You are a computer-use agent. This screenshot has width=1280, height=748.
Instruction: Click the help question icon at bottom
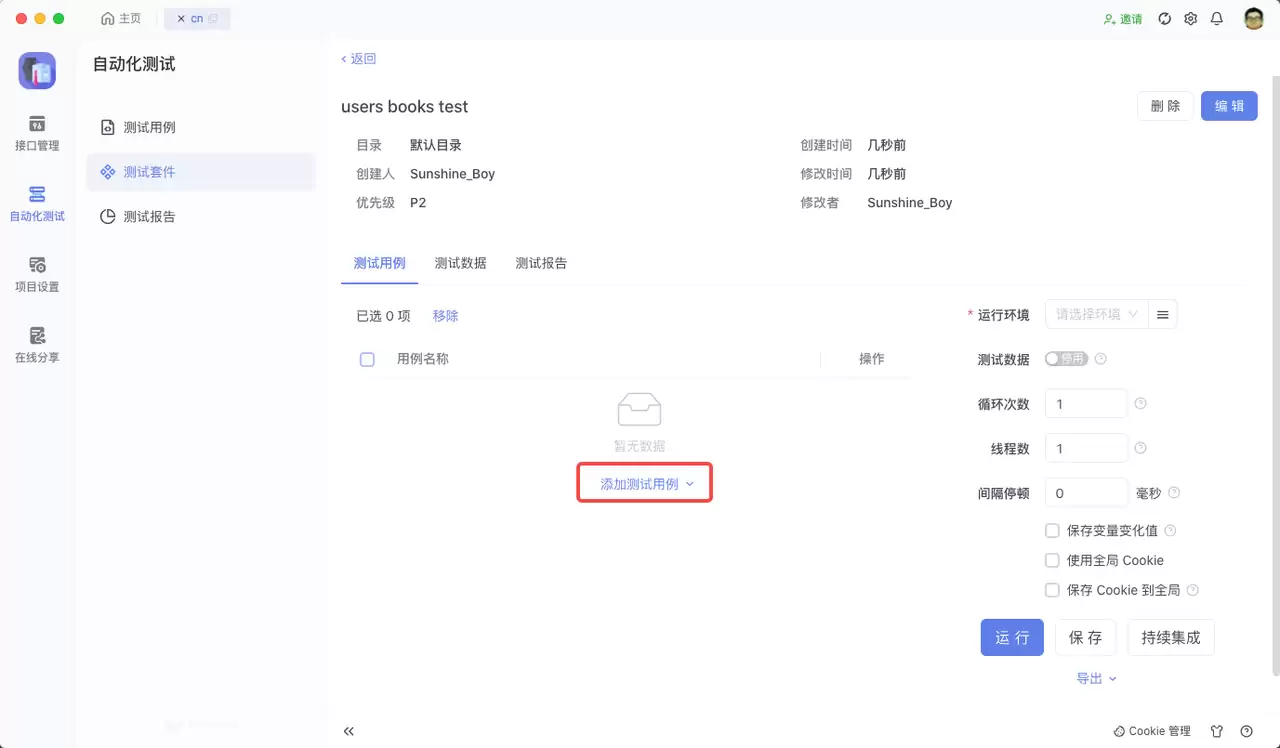point(1247,731)
